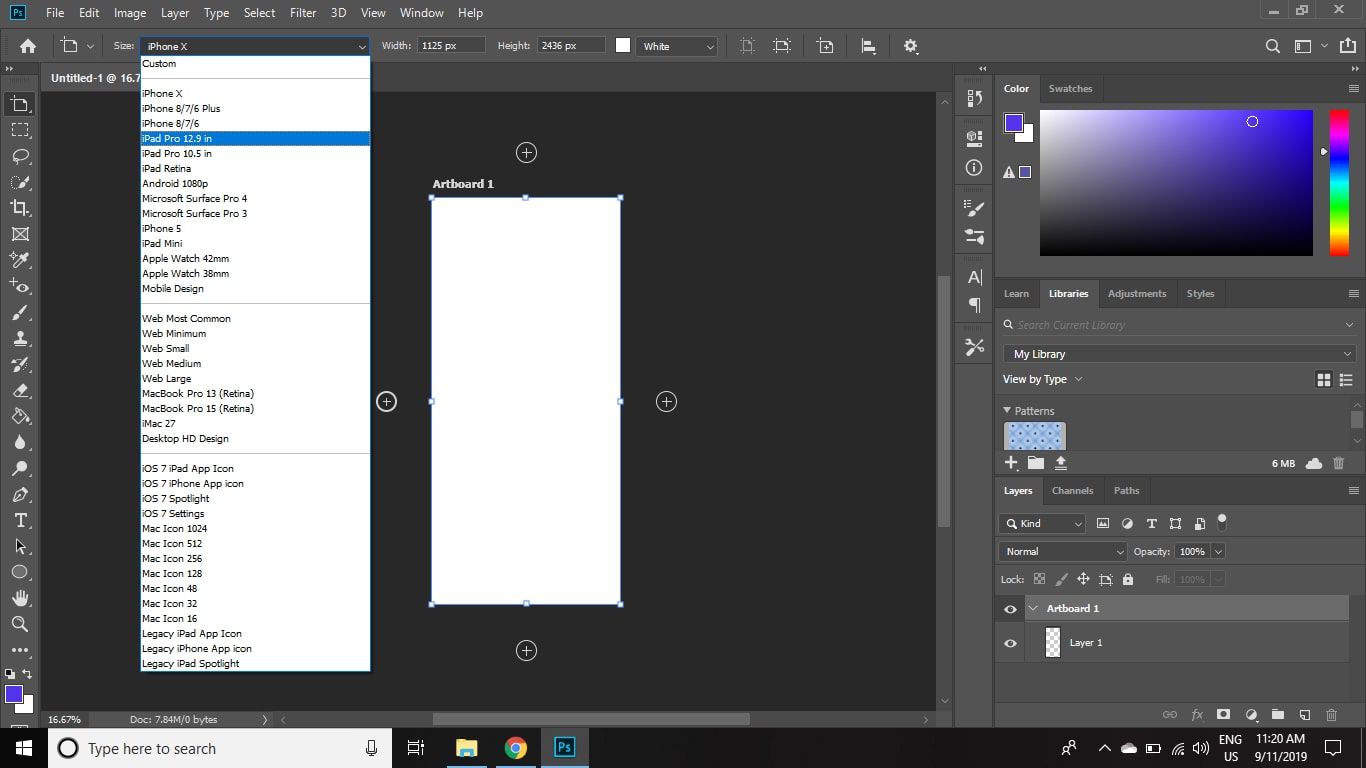Toggle filter for type layers

click(x=1151, y=523)
